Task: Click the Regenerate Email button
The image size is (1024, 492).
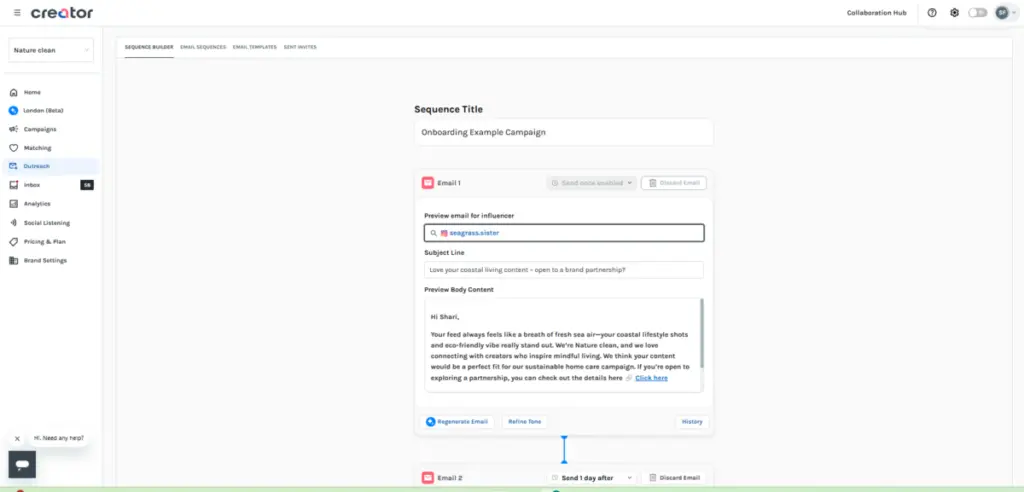Action: tap(457, 422)
